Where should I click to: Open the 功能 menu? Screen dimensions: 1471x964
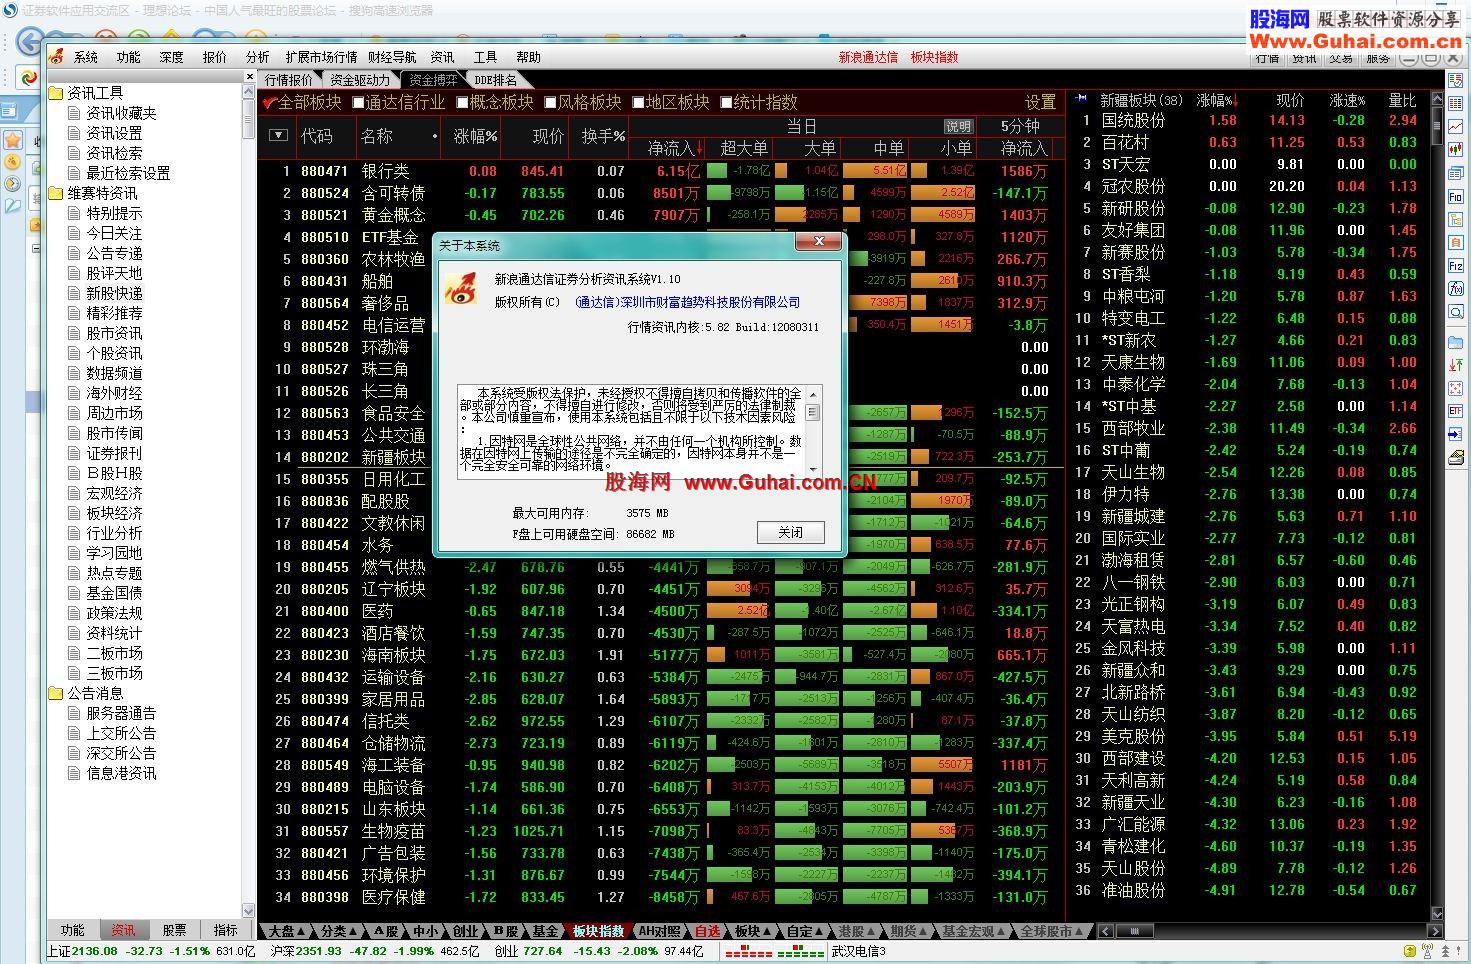129,57
